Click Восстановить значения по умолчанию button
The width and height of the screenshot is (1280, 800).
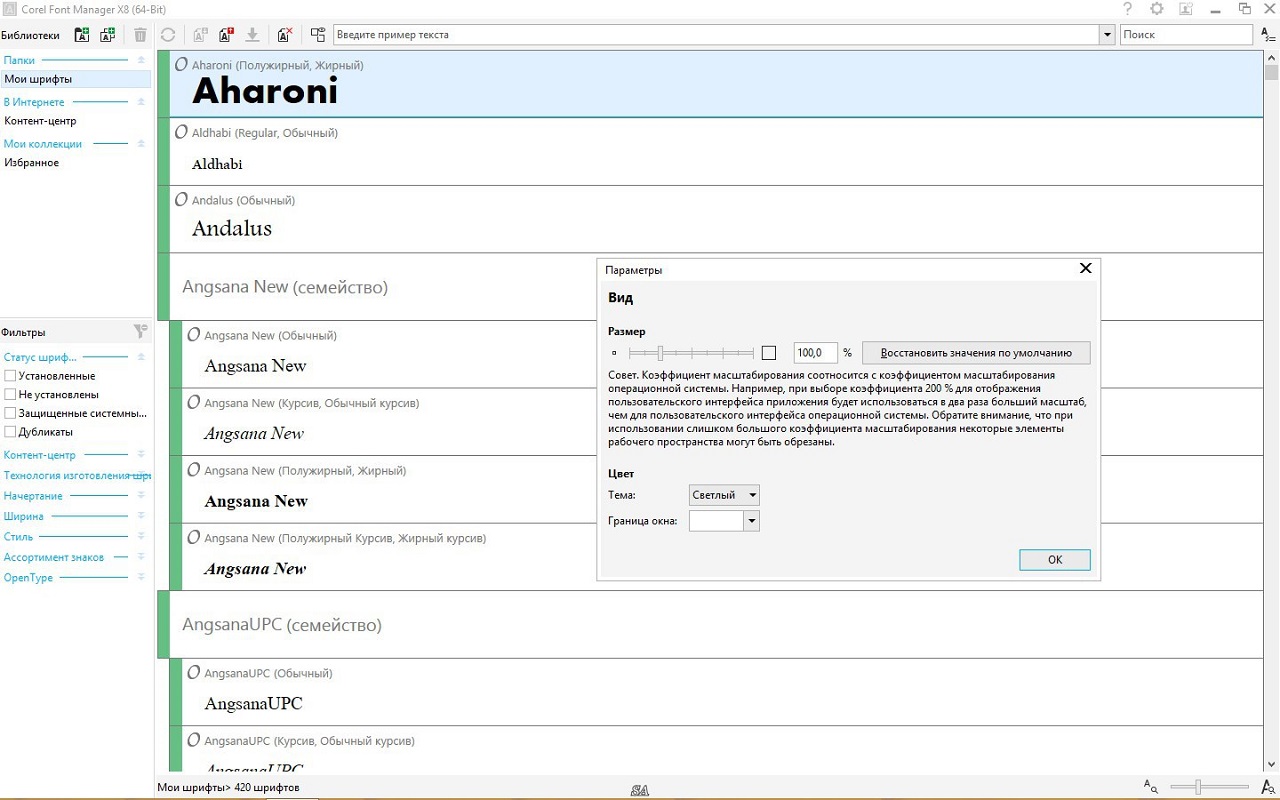tap(976, 353)
